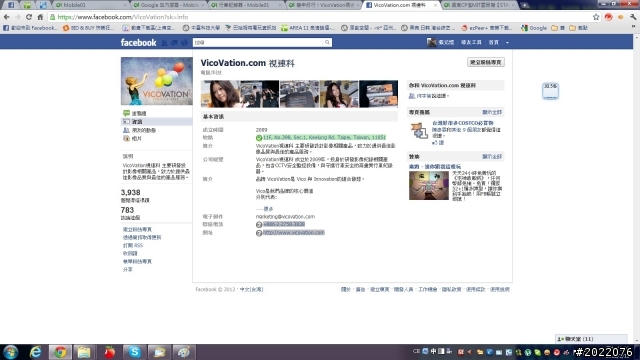Launch Internet Explorer from taskbar

[36, 352]
